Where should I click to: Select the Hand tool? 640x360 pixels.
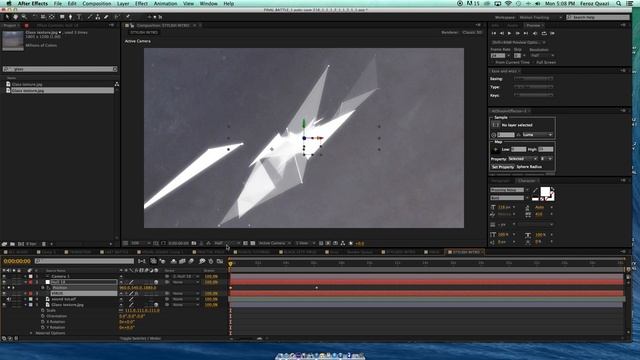[x=16, y=17]
